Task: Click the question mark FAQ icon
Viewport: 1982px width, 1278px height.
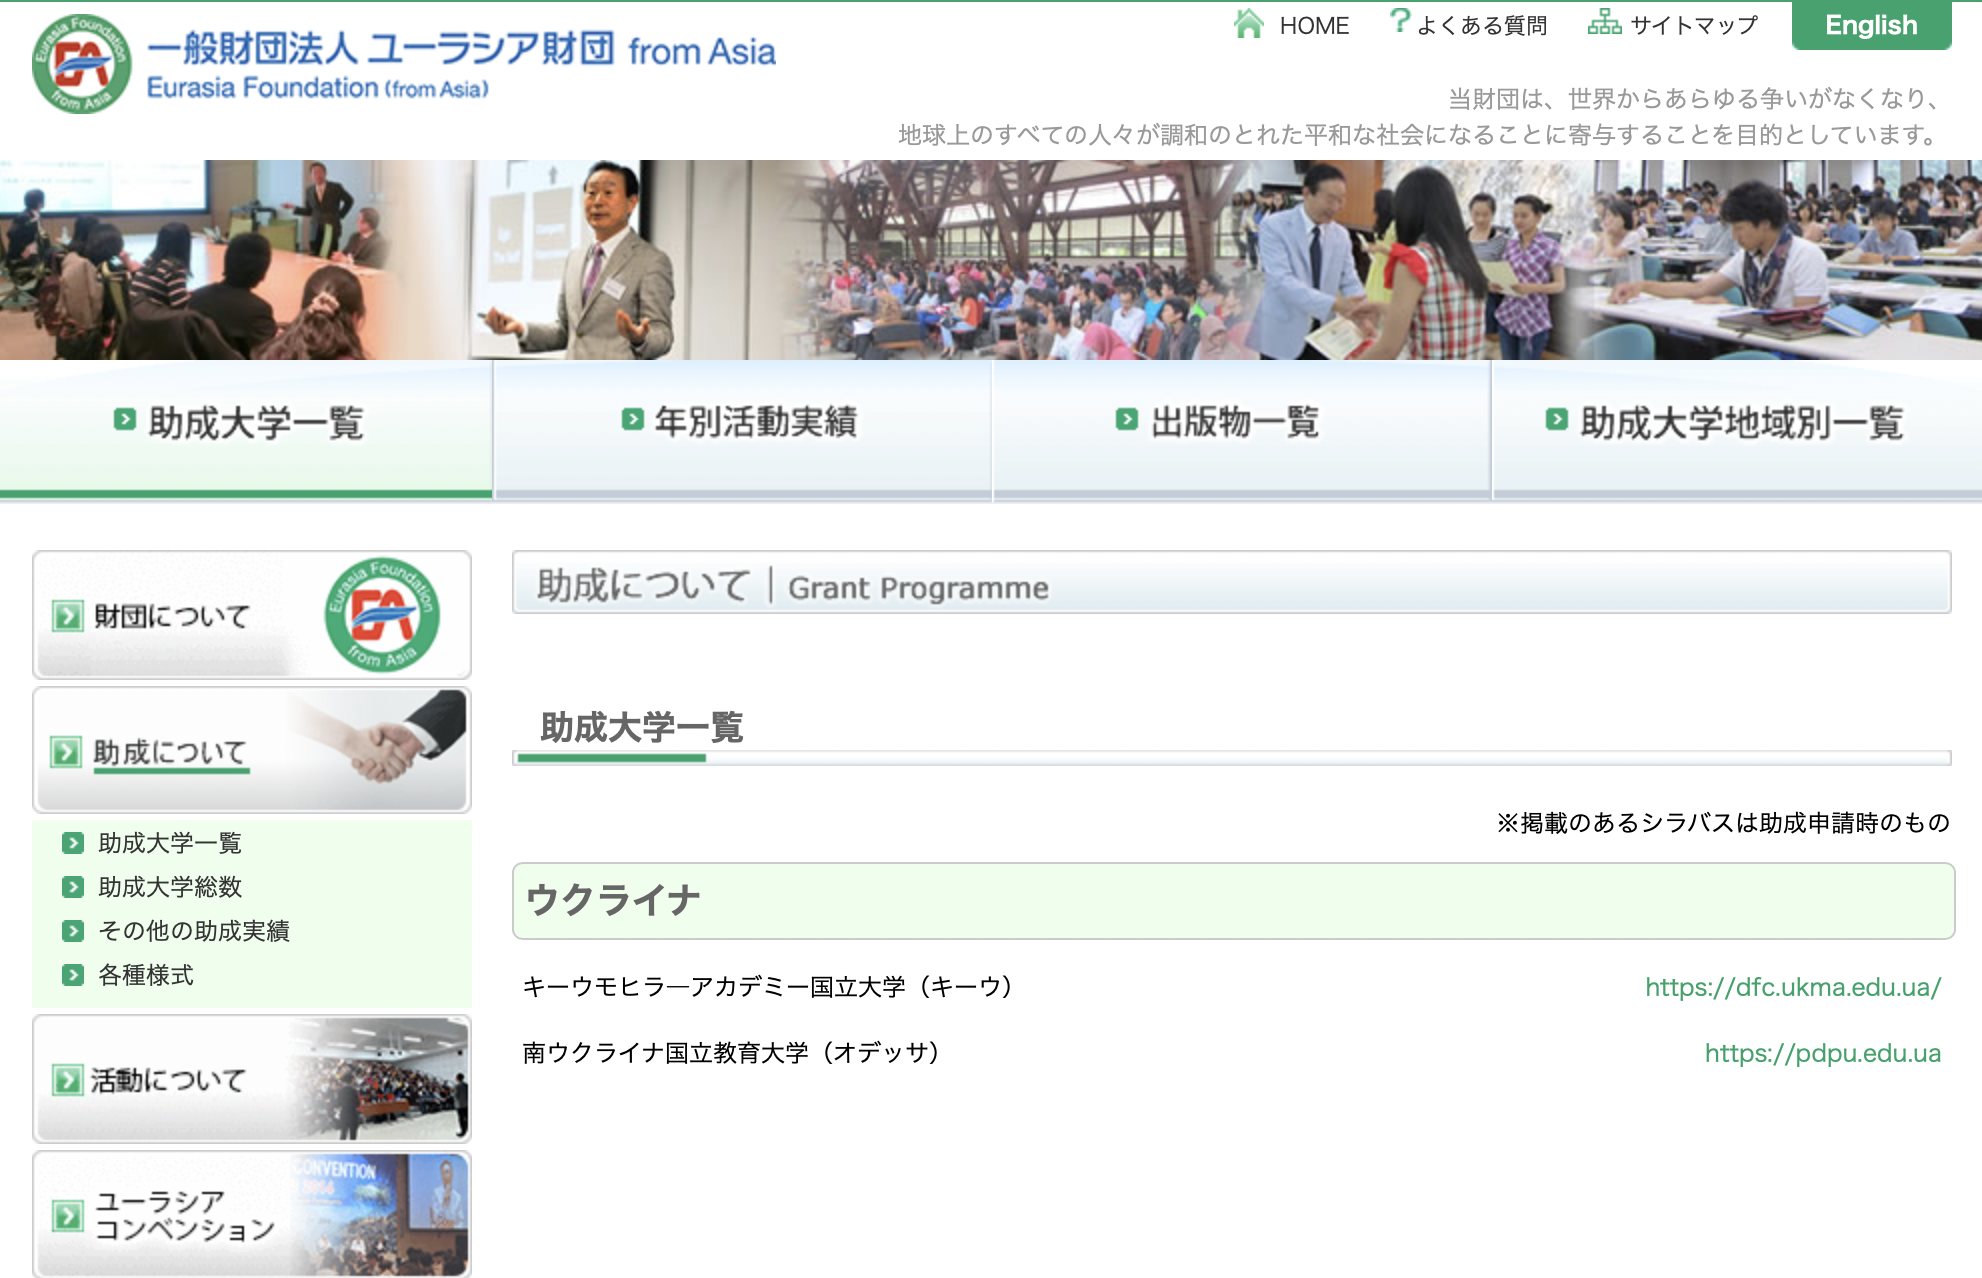Action: click(x=1399, y=21)
